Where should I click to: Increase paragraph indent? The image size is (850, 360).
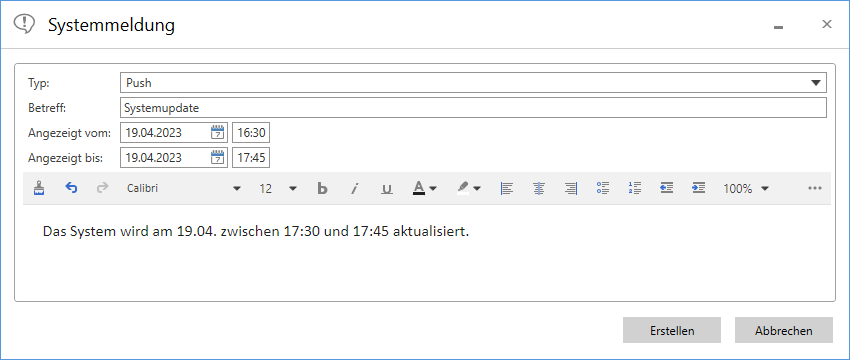pyautogui.click(x=699, y=188)
